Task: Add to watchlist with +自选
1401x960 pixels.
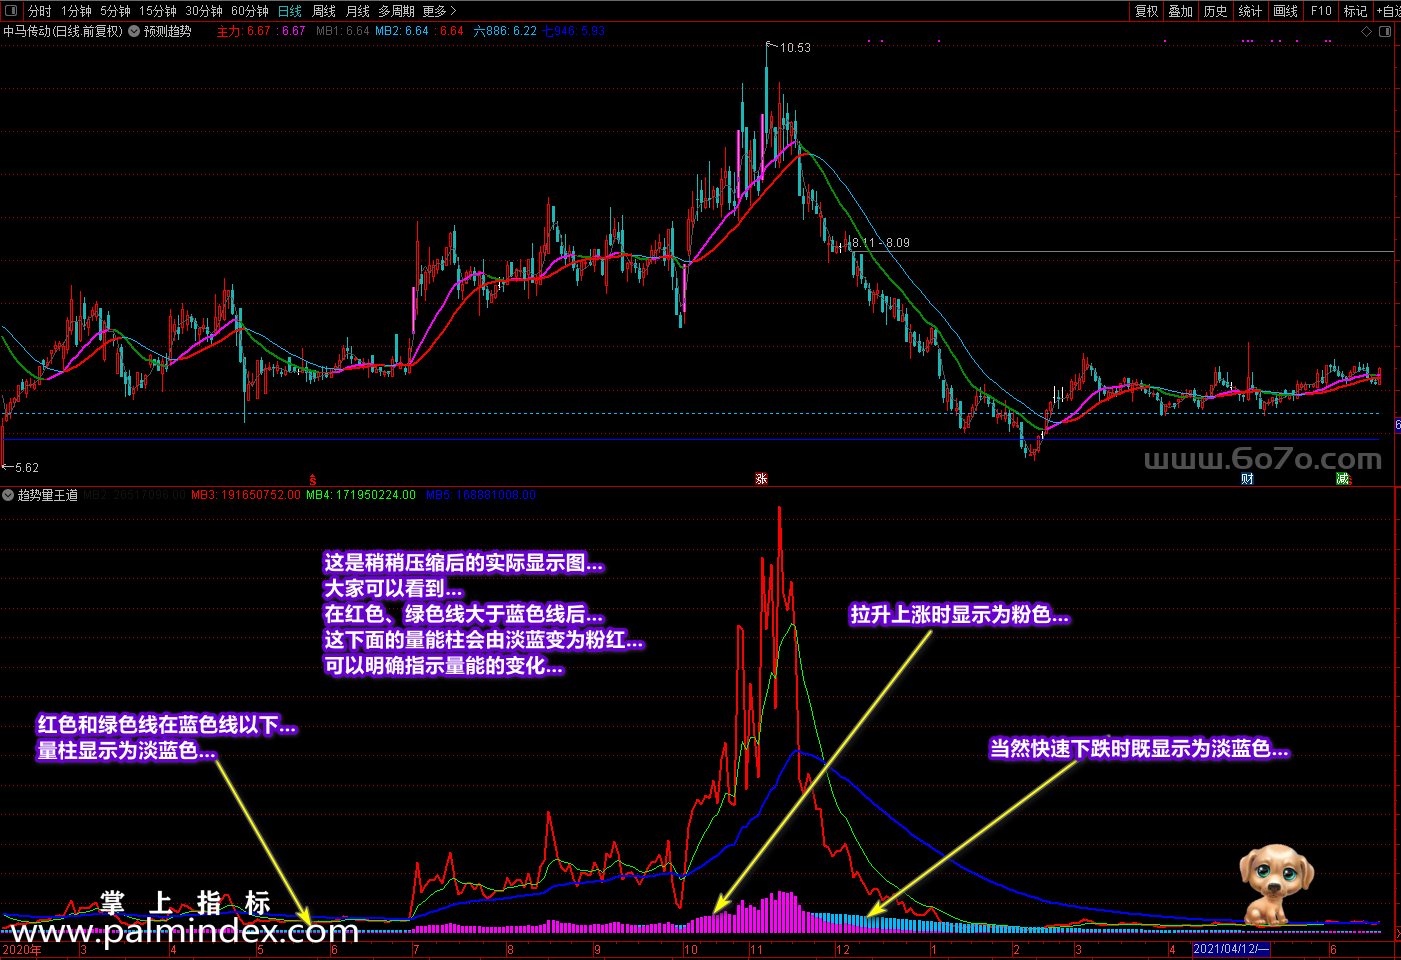Action: 1389,11
